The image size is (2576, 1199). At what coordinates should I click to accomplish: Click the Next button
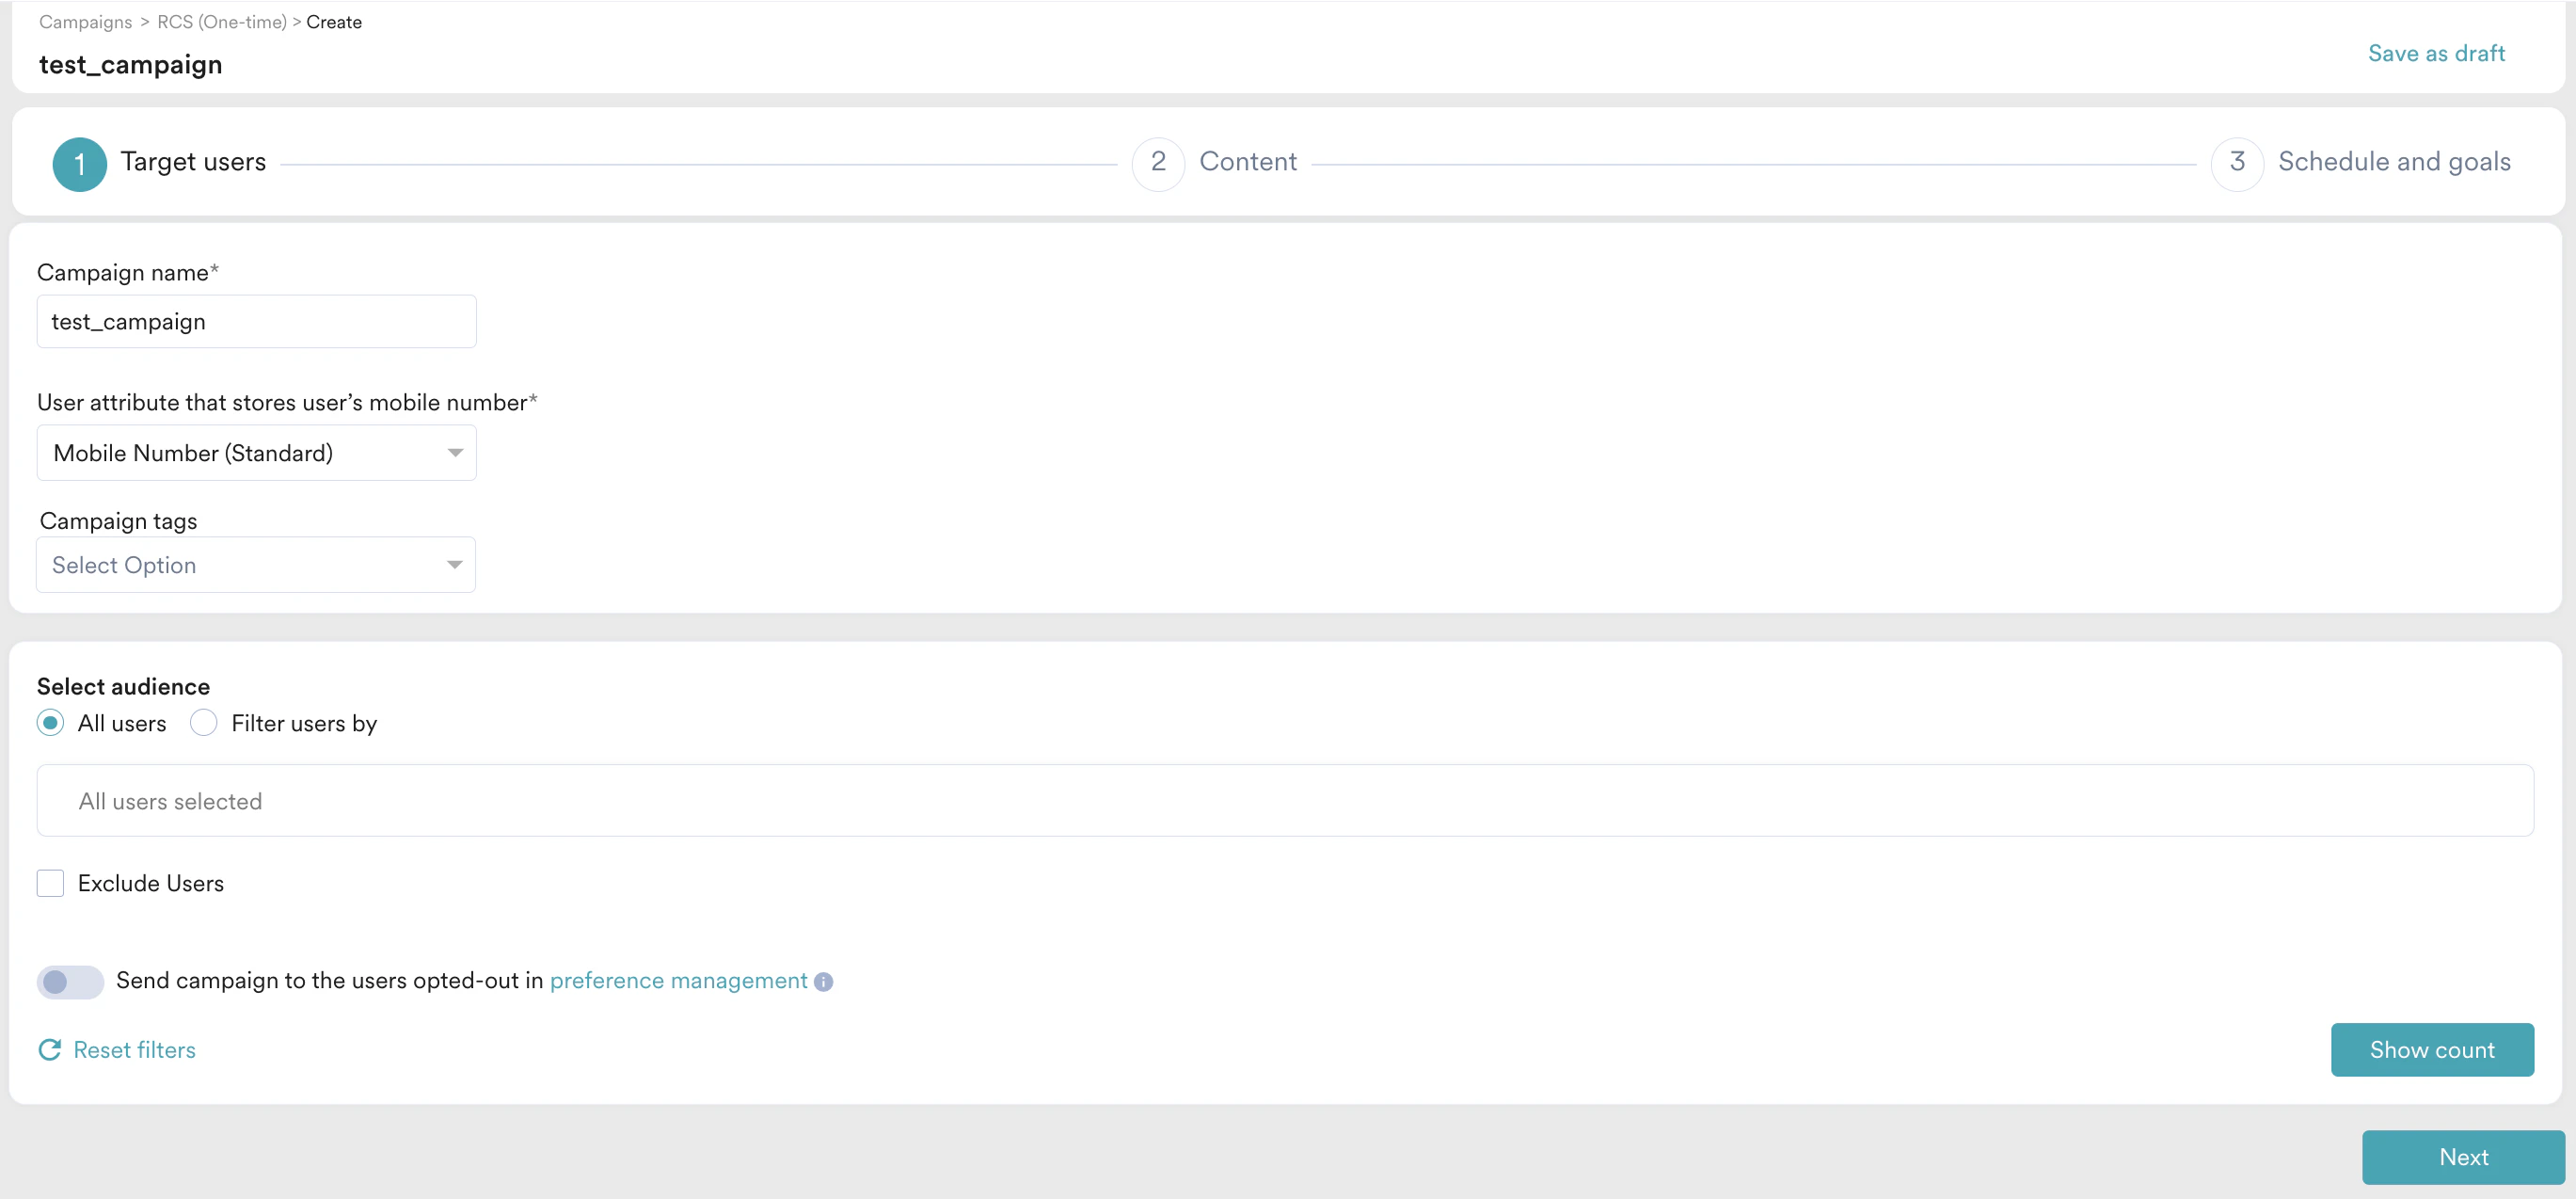[x=2463, y=1156]
